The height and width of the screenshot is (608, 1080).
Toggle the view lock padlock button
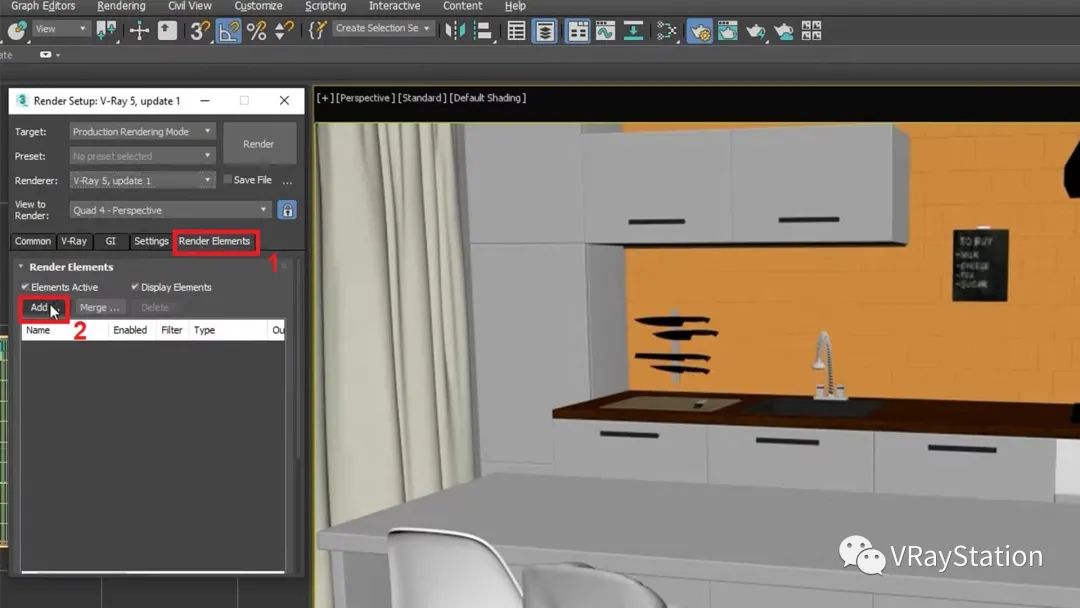[287, 210]
